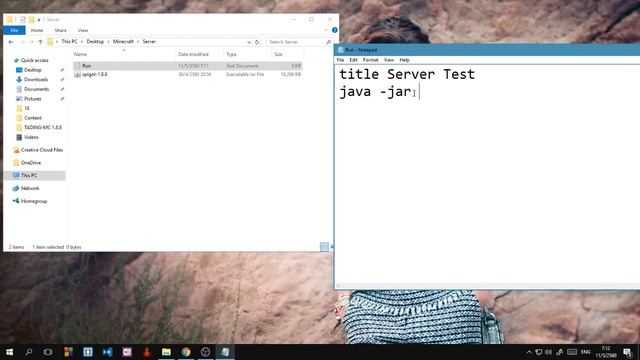Open File tab in Explorer ribbon

click(x=14, y=30)
